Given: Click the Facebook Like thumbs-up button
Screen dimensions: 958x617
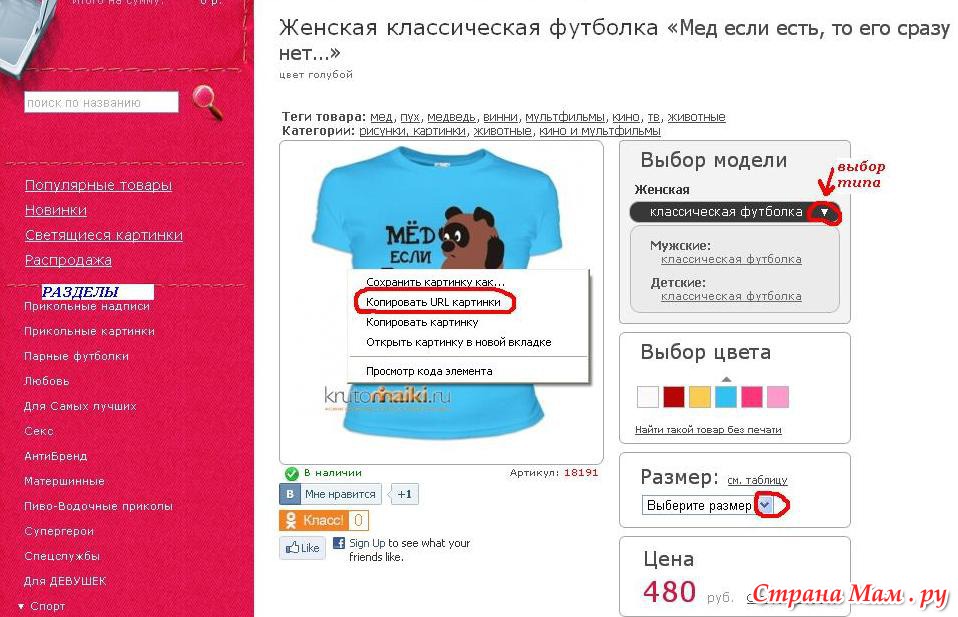Looking at the screenshot, I should [x=303, y=547].
